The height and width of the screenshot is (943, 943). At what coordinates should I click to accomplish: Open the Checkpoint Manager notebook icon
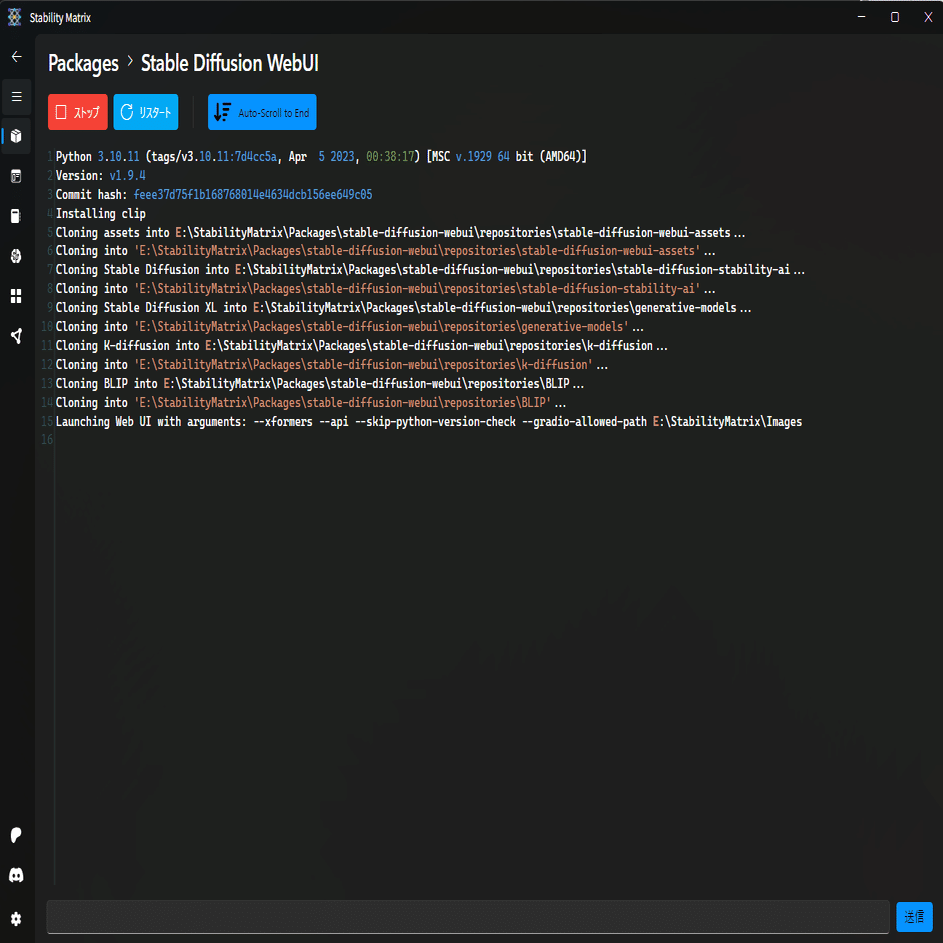16,216
